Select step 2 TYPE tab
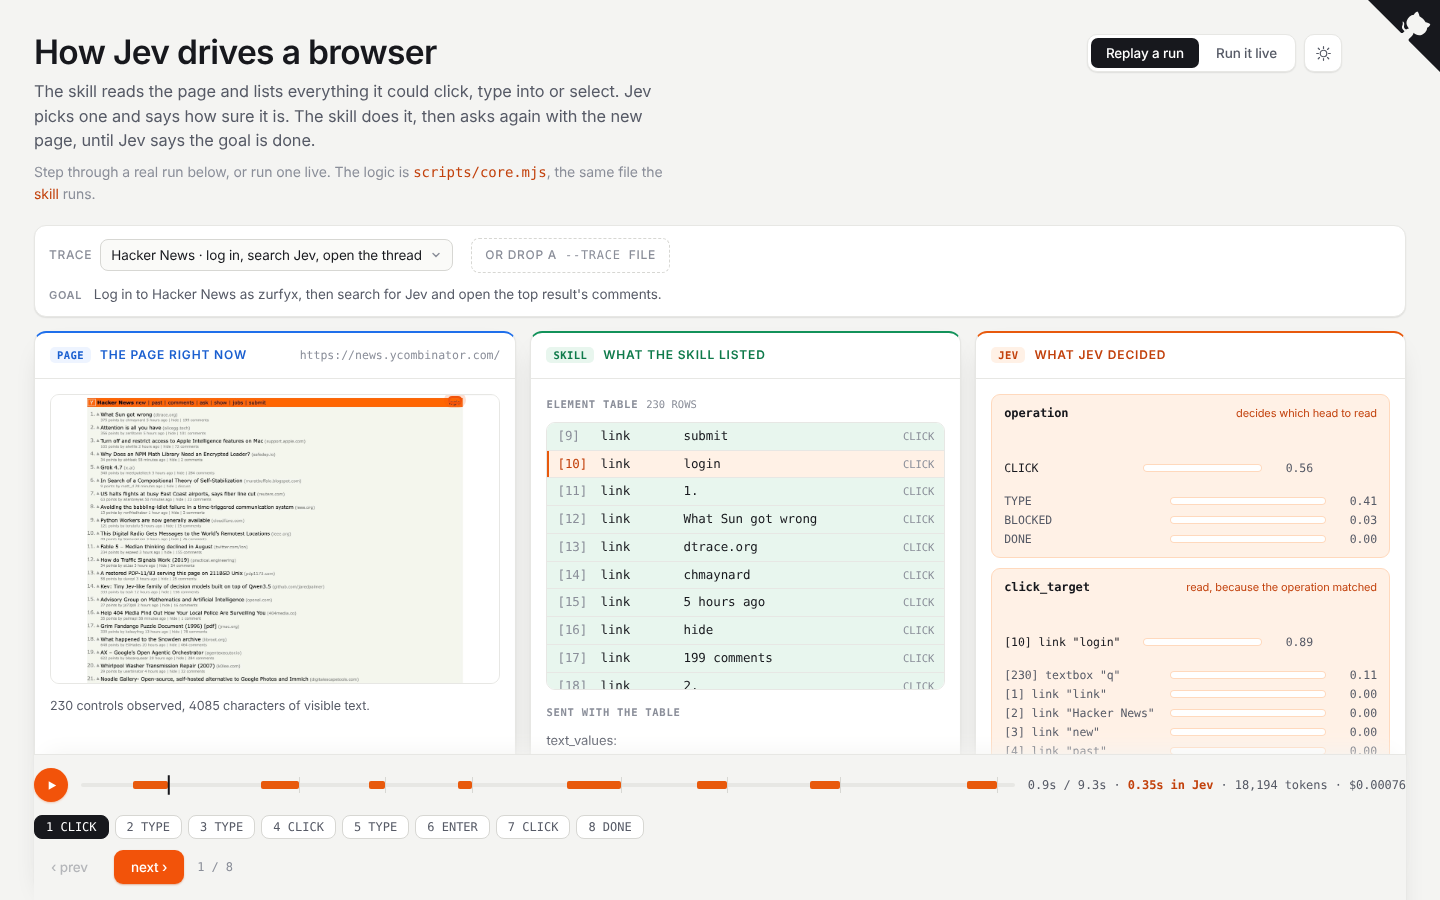This screenshot has width=1440, height=900. (148, 827)
